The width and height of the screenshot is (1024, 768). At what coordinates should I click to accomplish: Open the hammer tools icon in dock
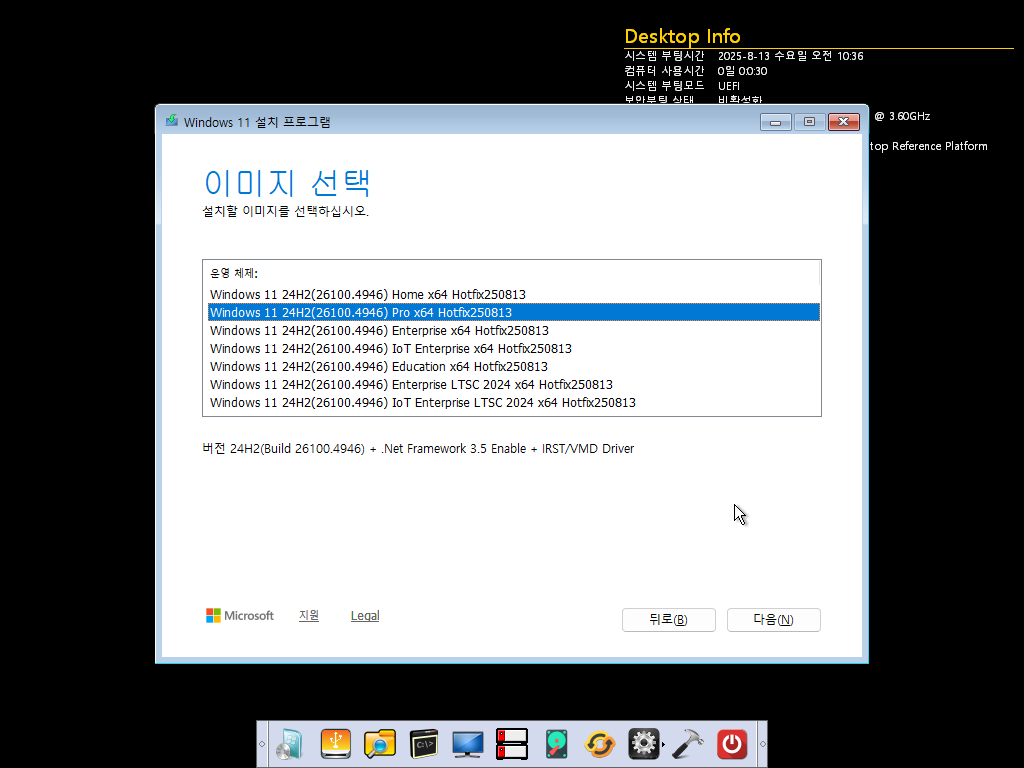[688, 744]
